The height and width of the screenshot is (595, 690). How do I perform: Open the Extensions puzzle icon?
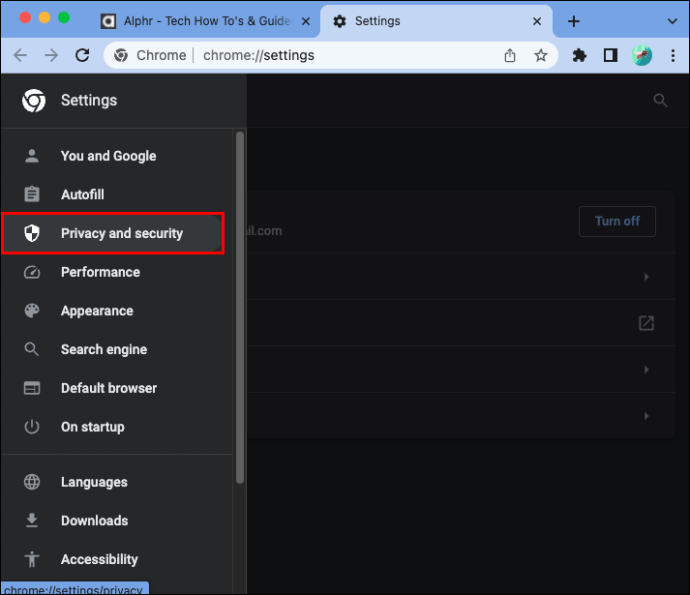579,55
